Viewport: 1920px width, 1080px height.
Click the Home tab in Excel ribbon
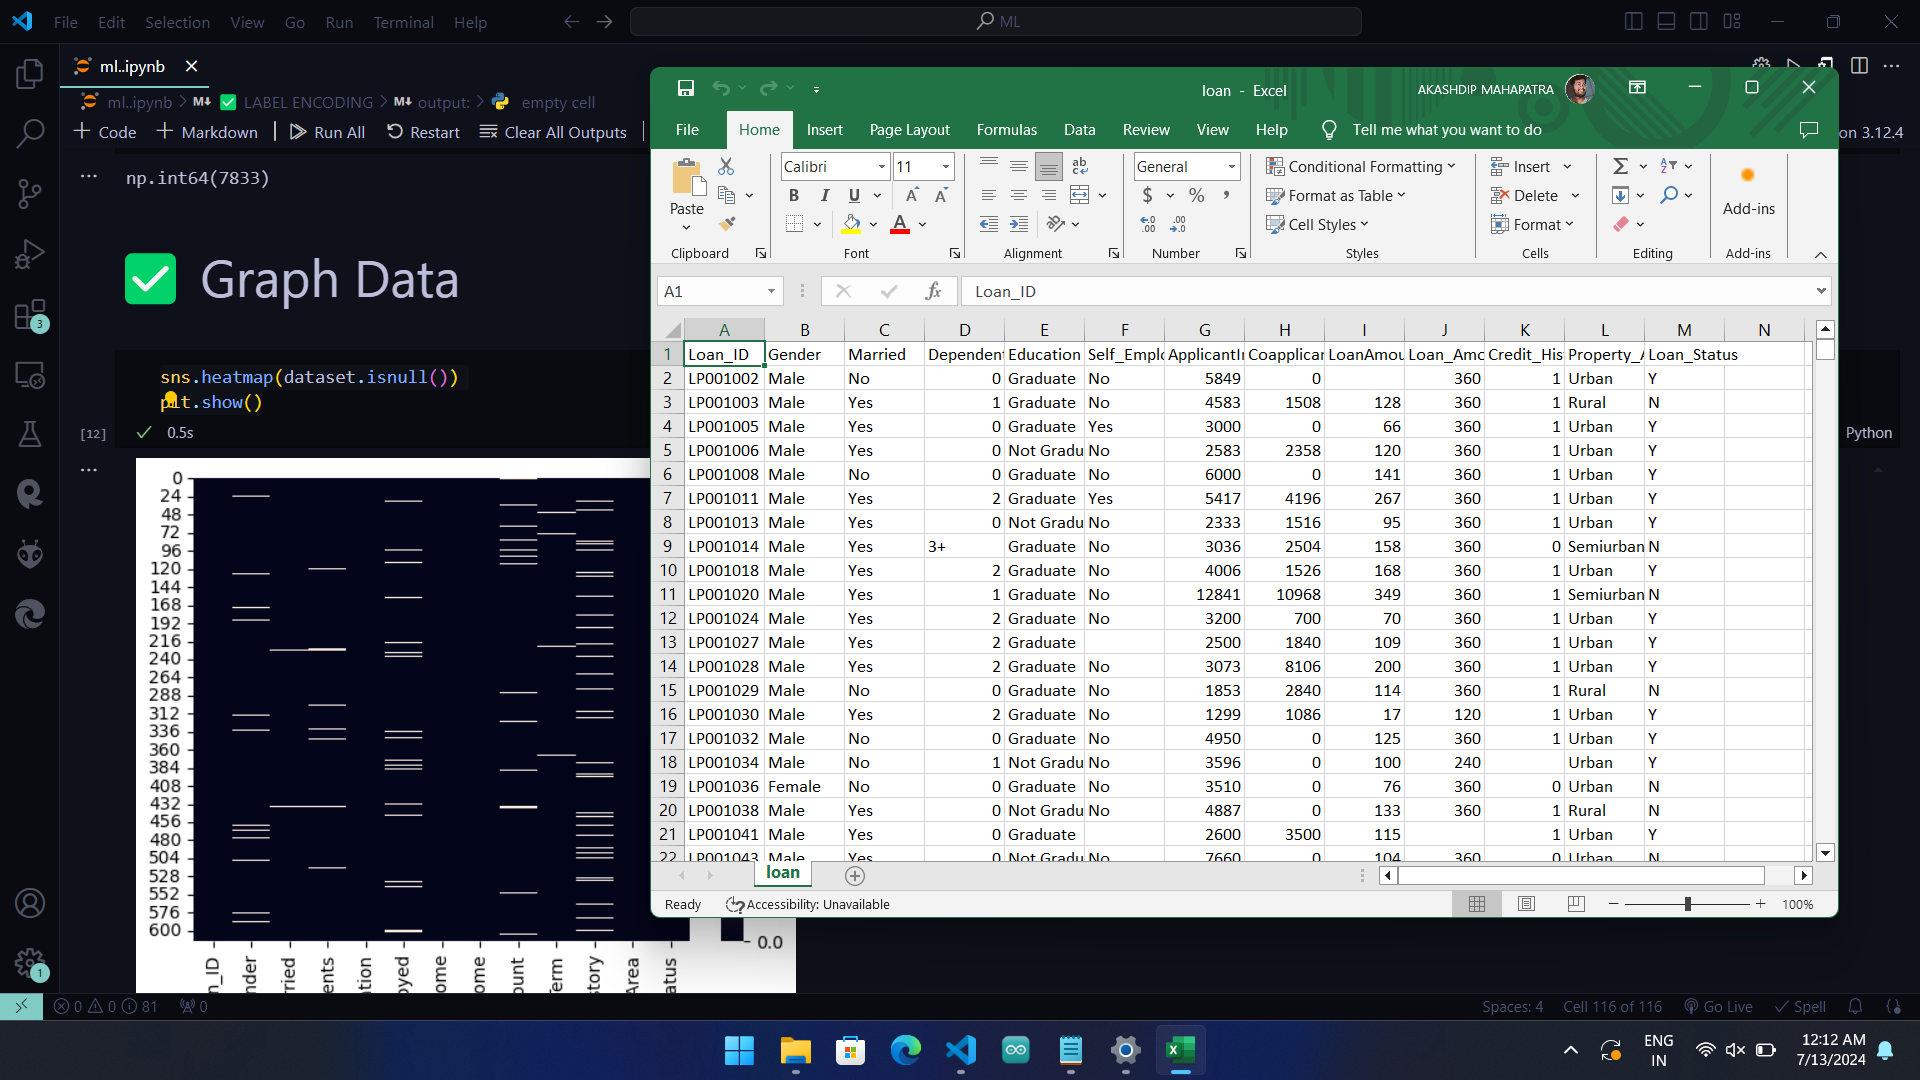coord(757,129)
